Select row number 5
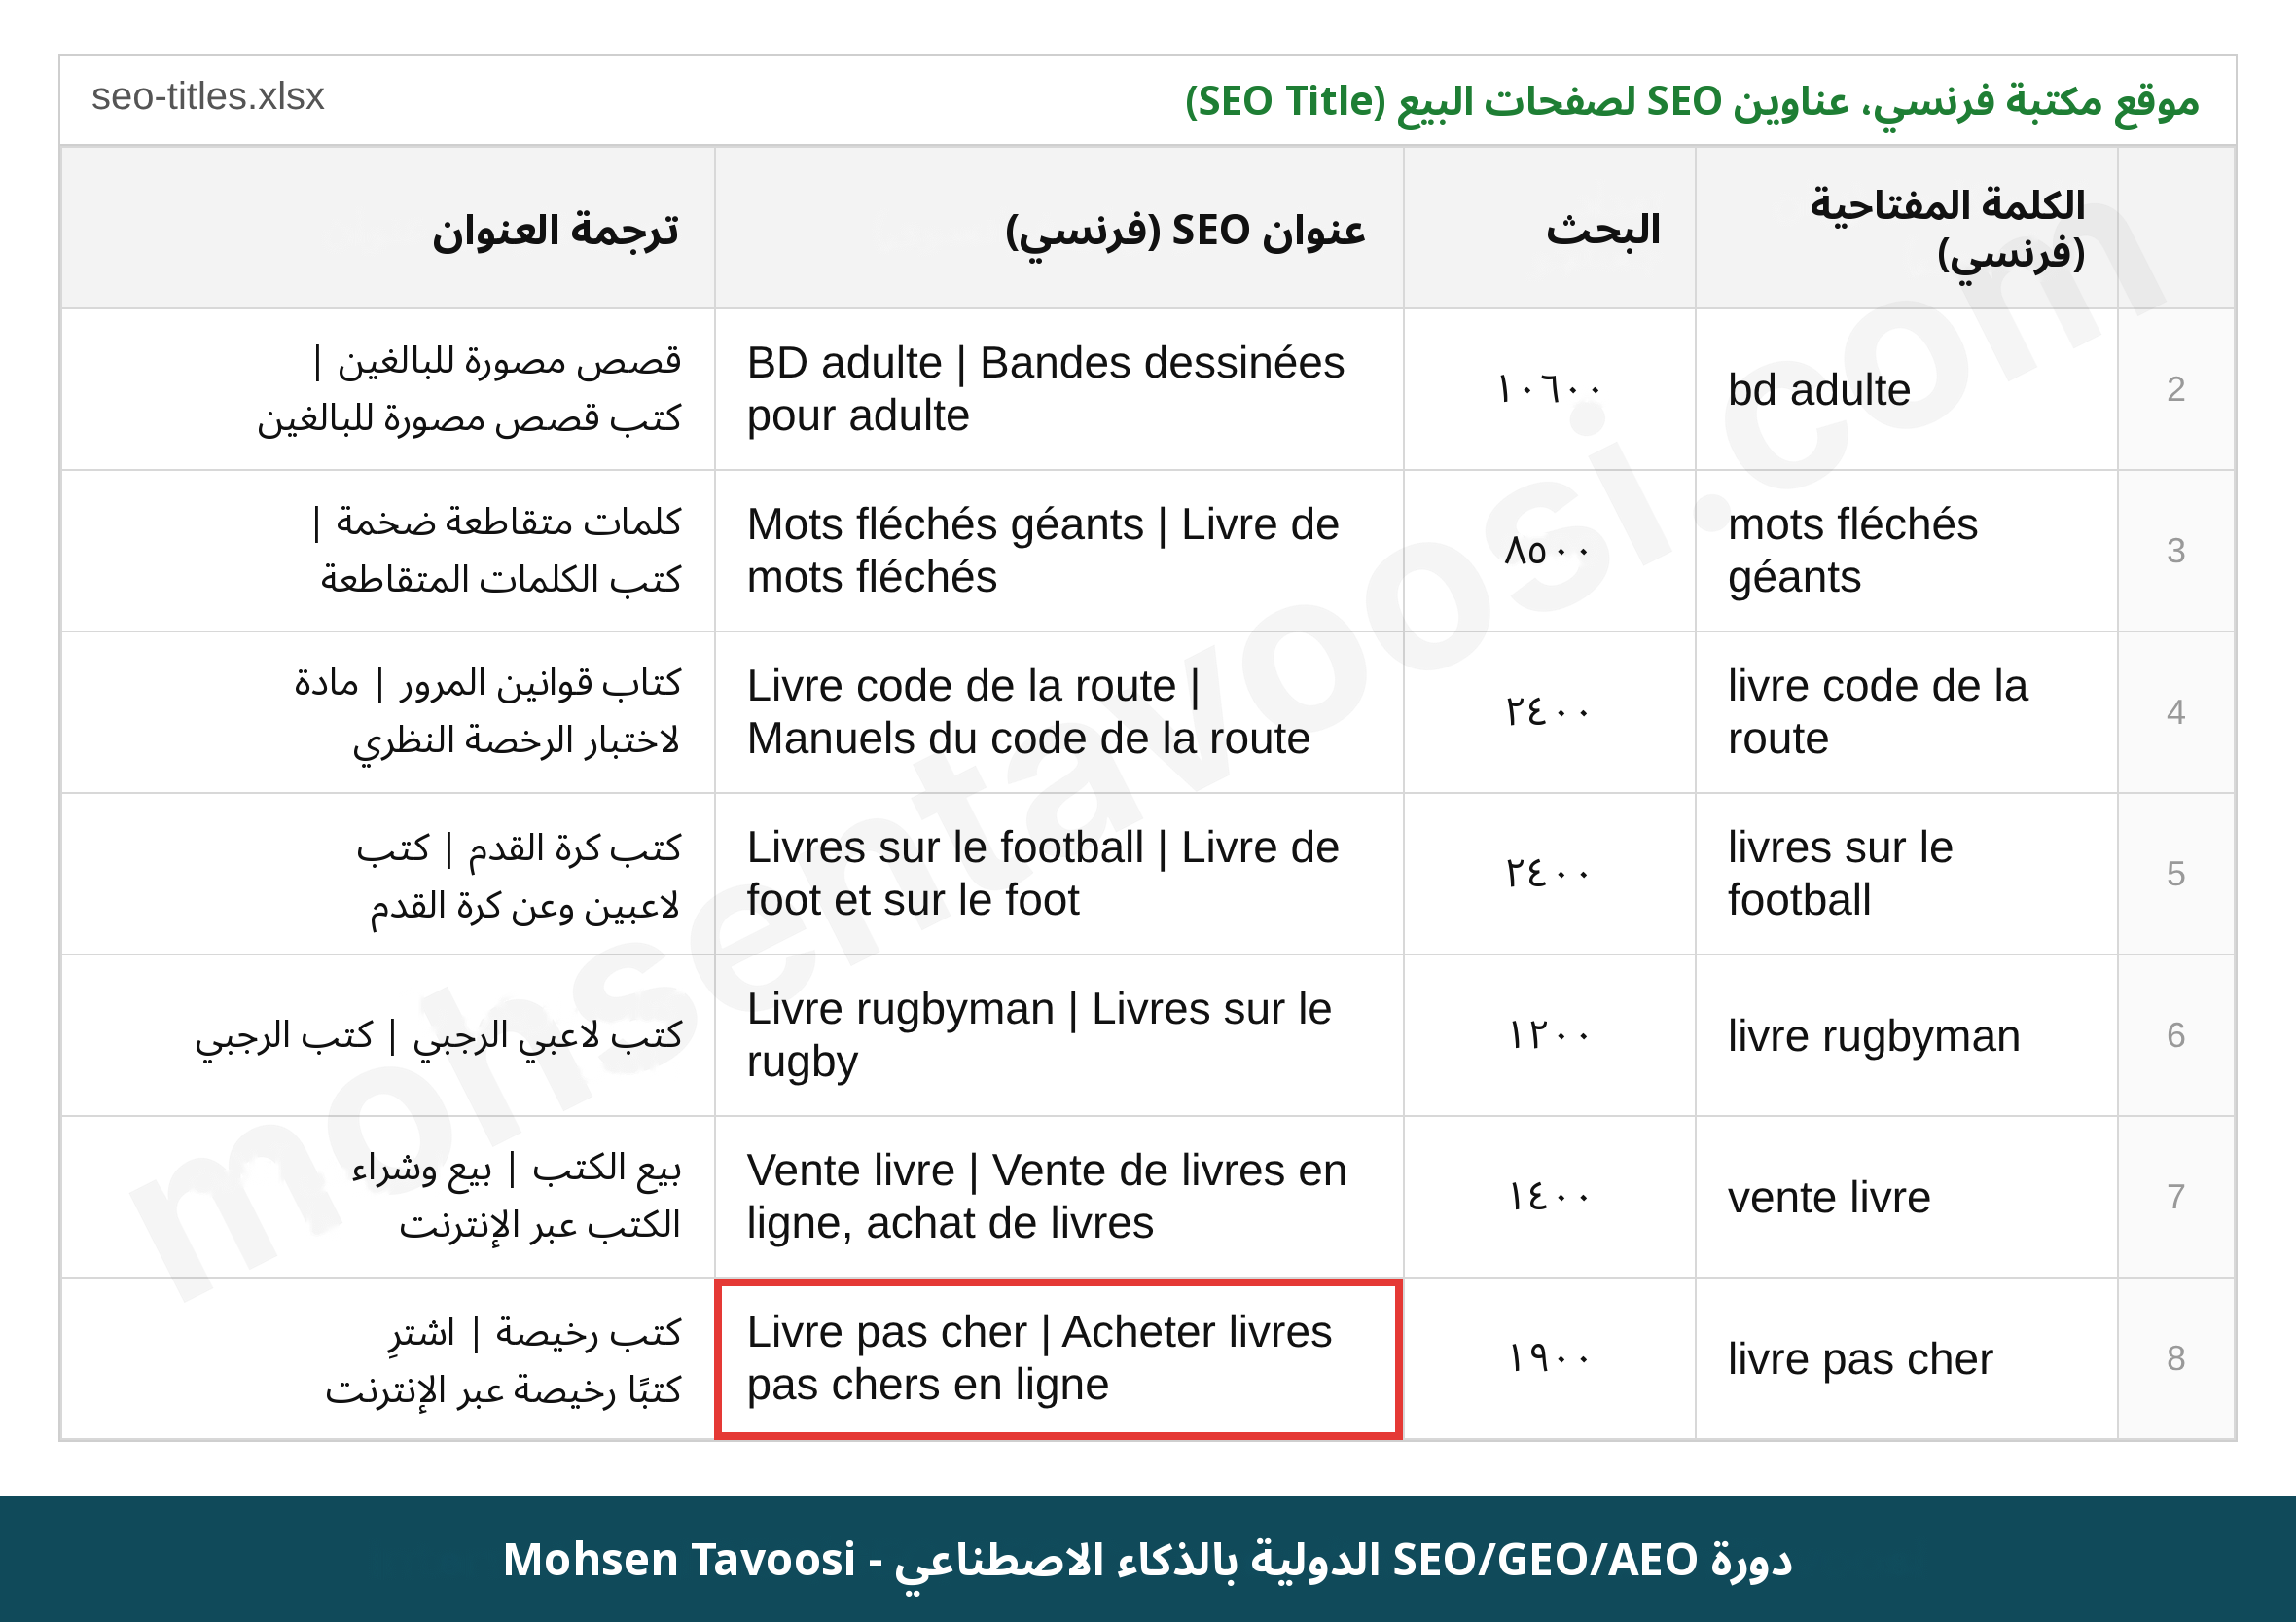This screenshot has height=1622, width=2296. (2176, 874)
